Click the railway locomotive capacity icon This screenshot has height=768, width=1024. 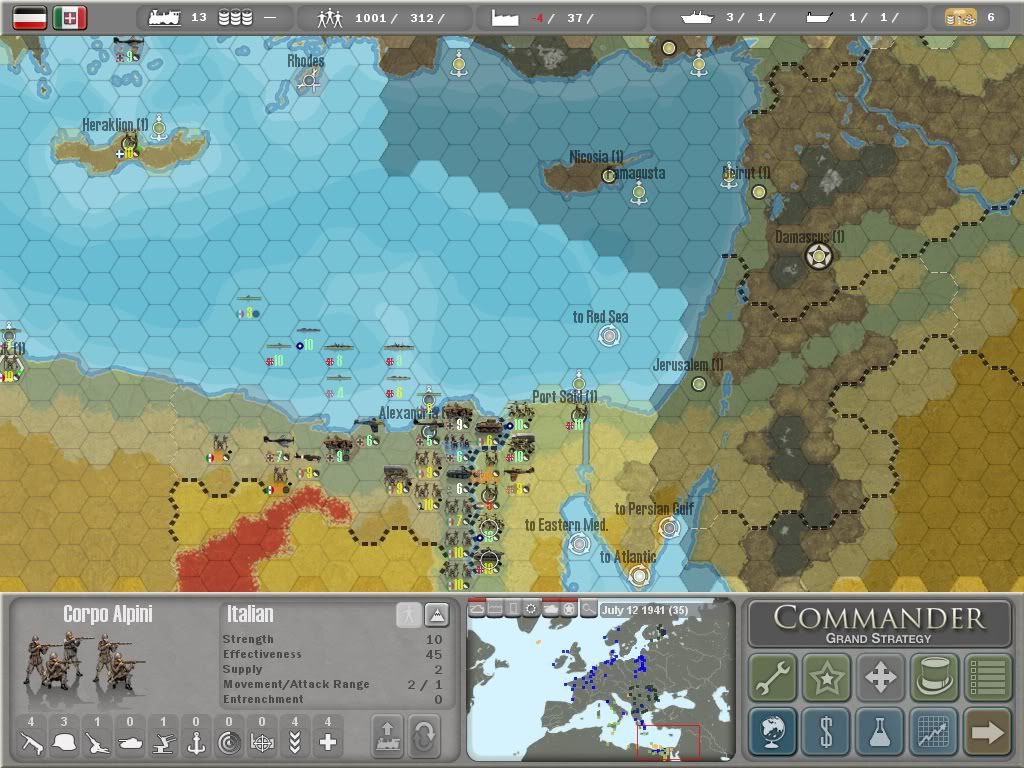165,18
